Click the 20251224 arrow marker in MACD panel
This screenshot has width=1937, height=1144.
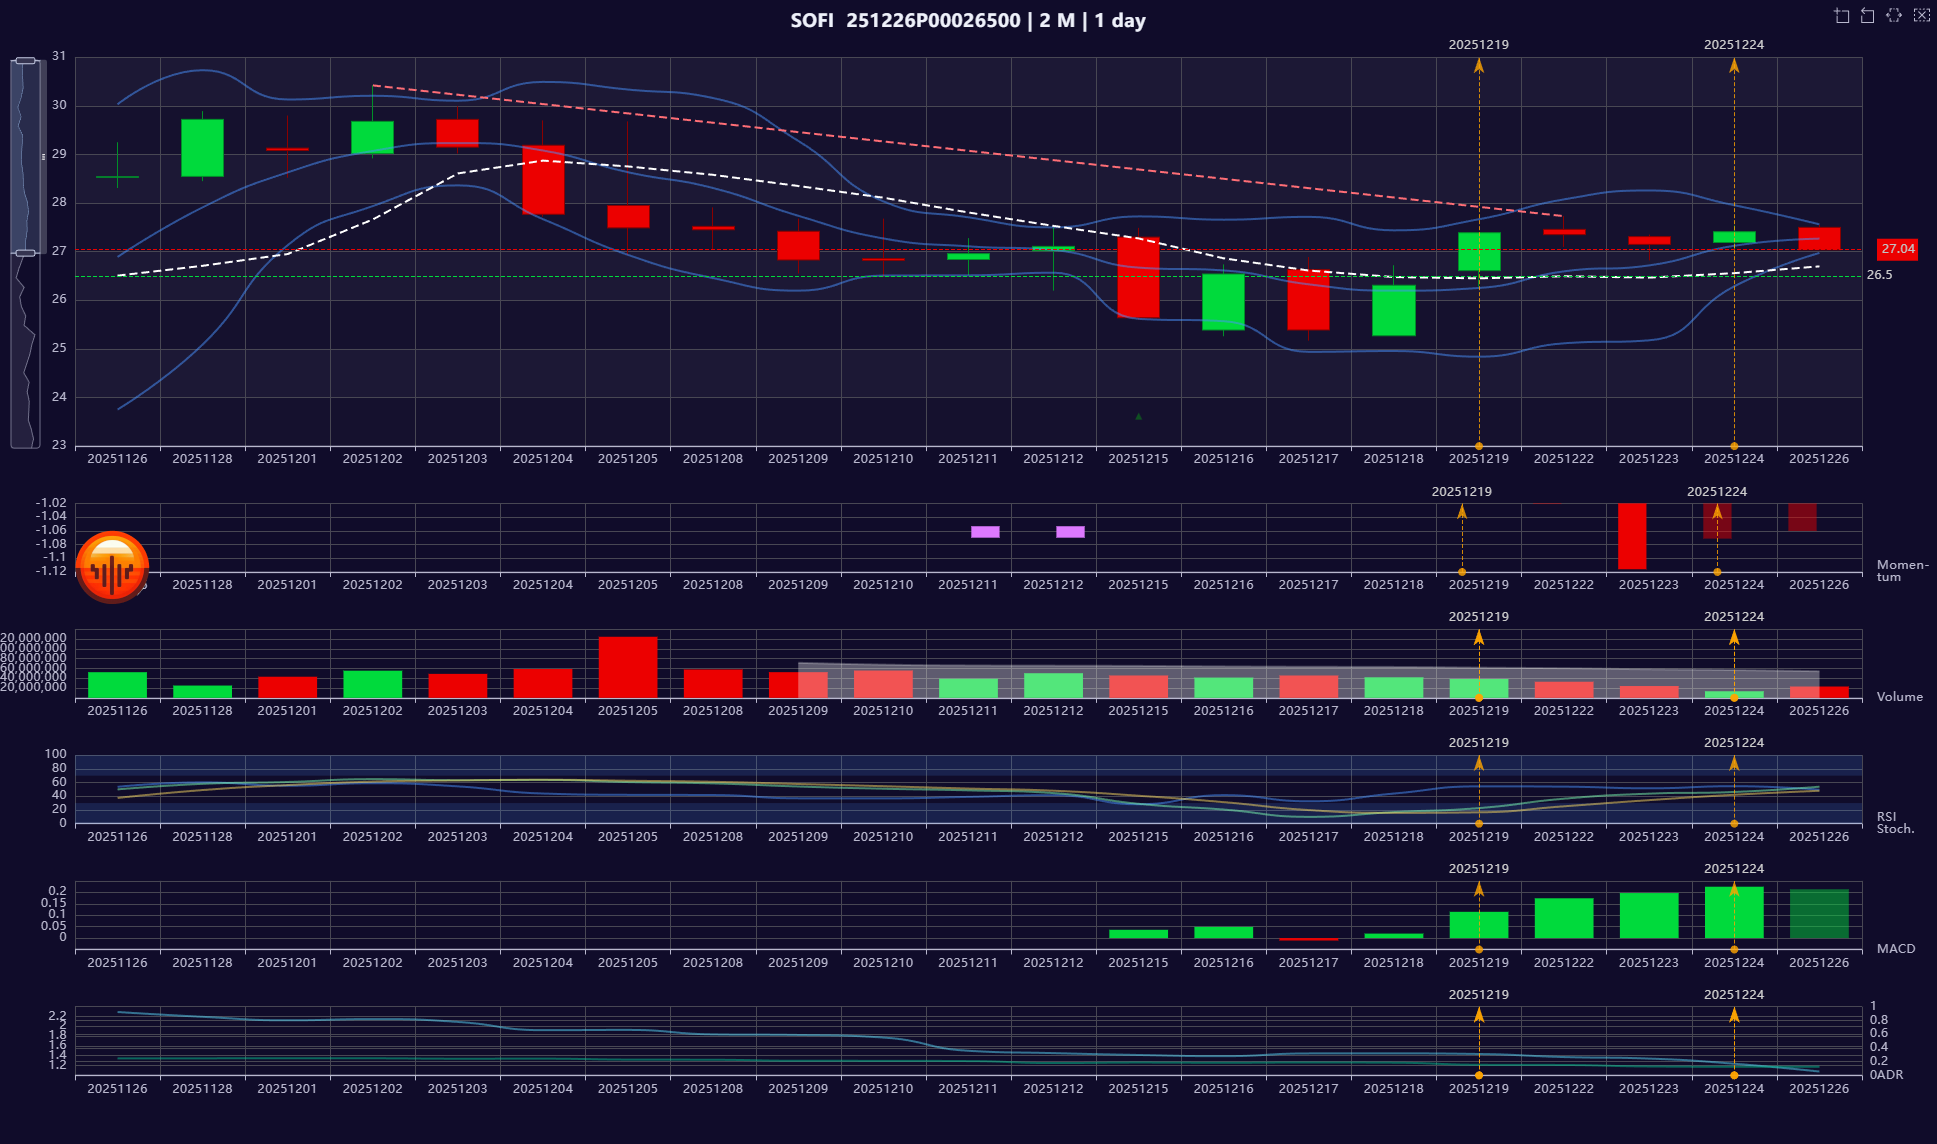coord(1733,889)
